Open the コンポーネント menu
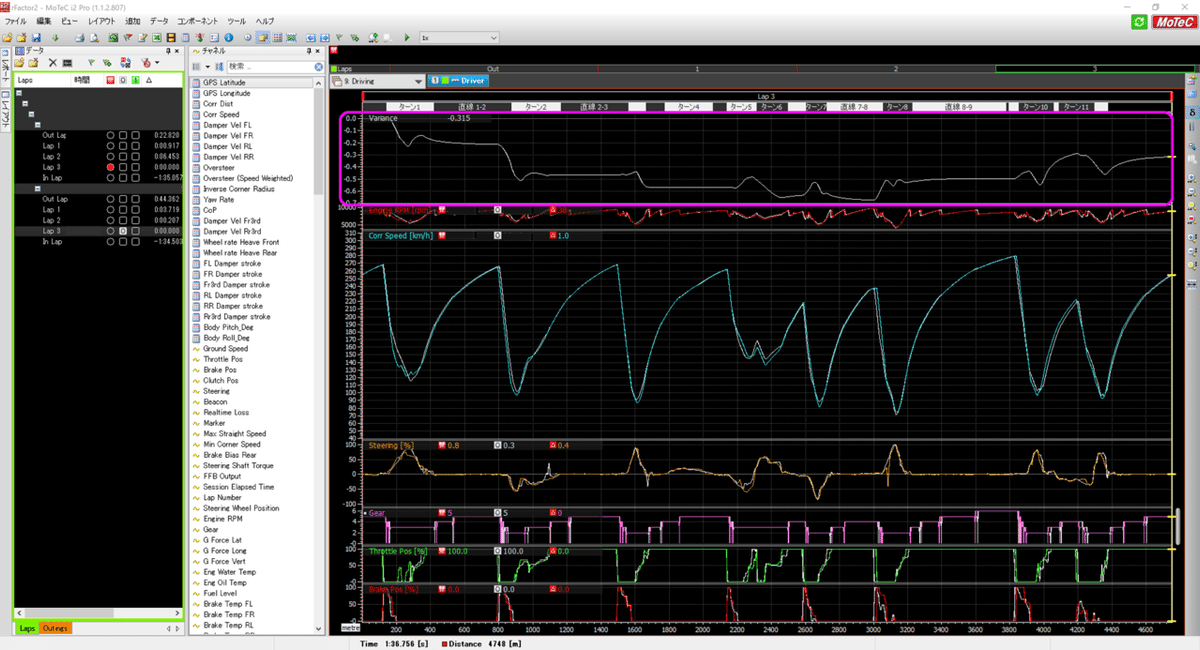 click(197, 21)
